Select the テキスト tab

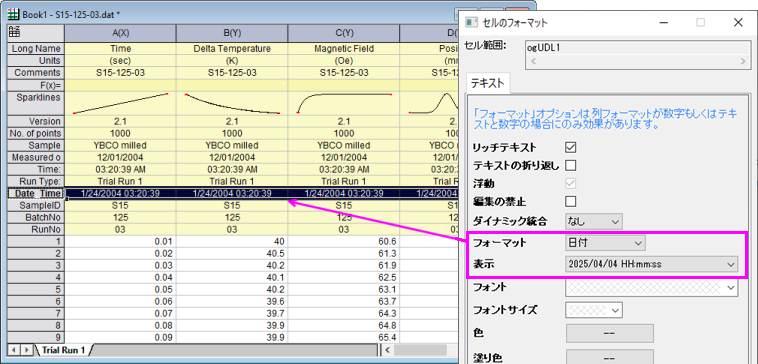[x=488, y=84]
